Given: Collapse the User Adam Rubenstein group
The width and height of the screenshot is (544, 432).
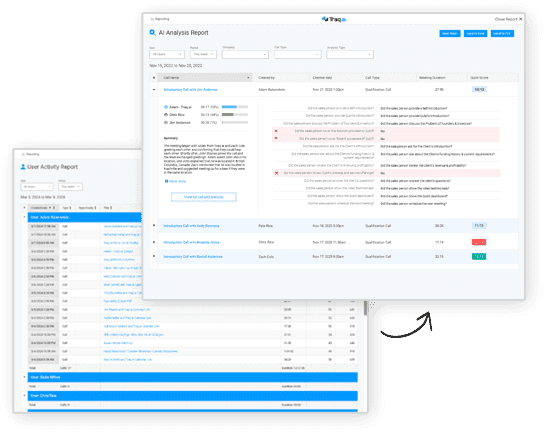Looking at the screenshot, I should tap(24, 217).
